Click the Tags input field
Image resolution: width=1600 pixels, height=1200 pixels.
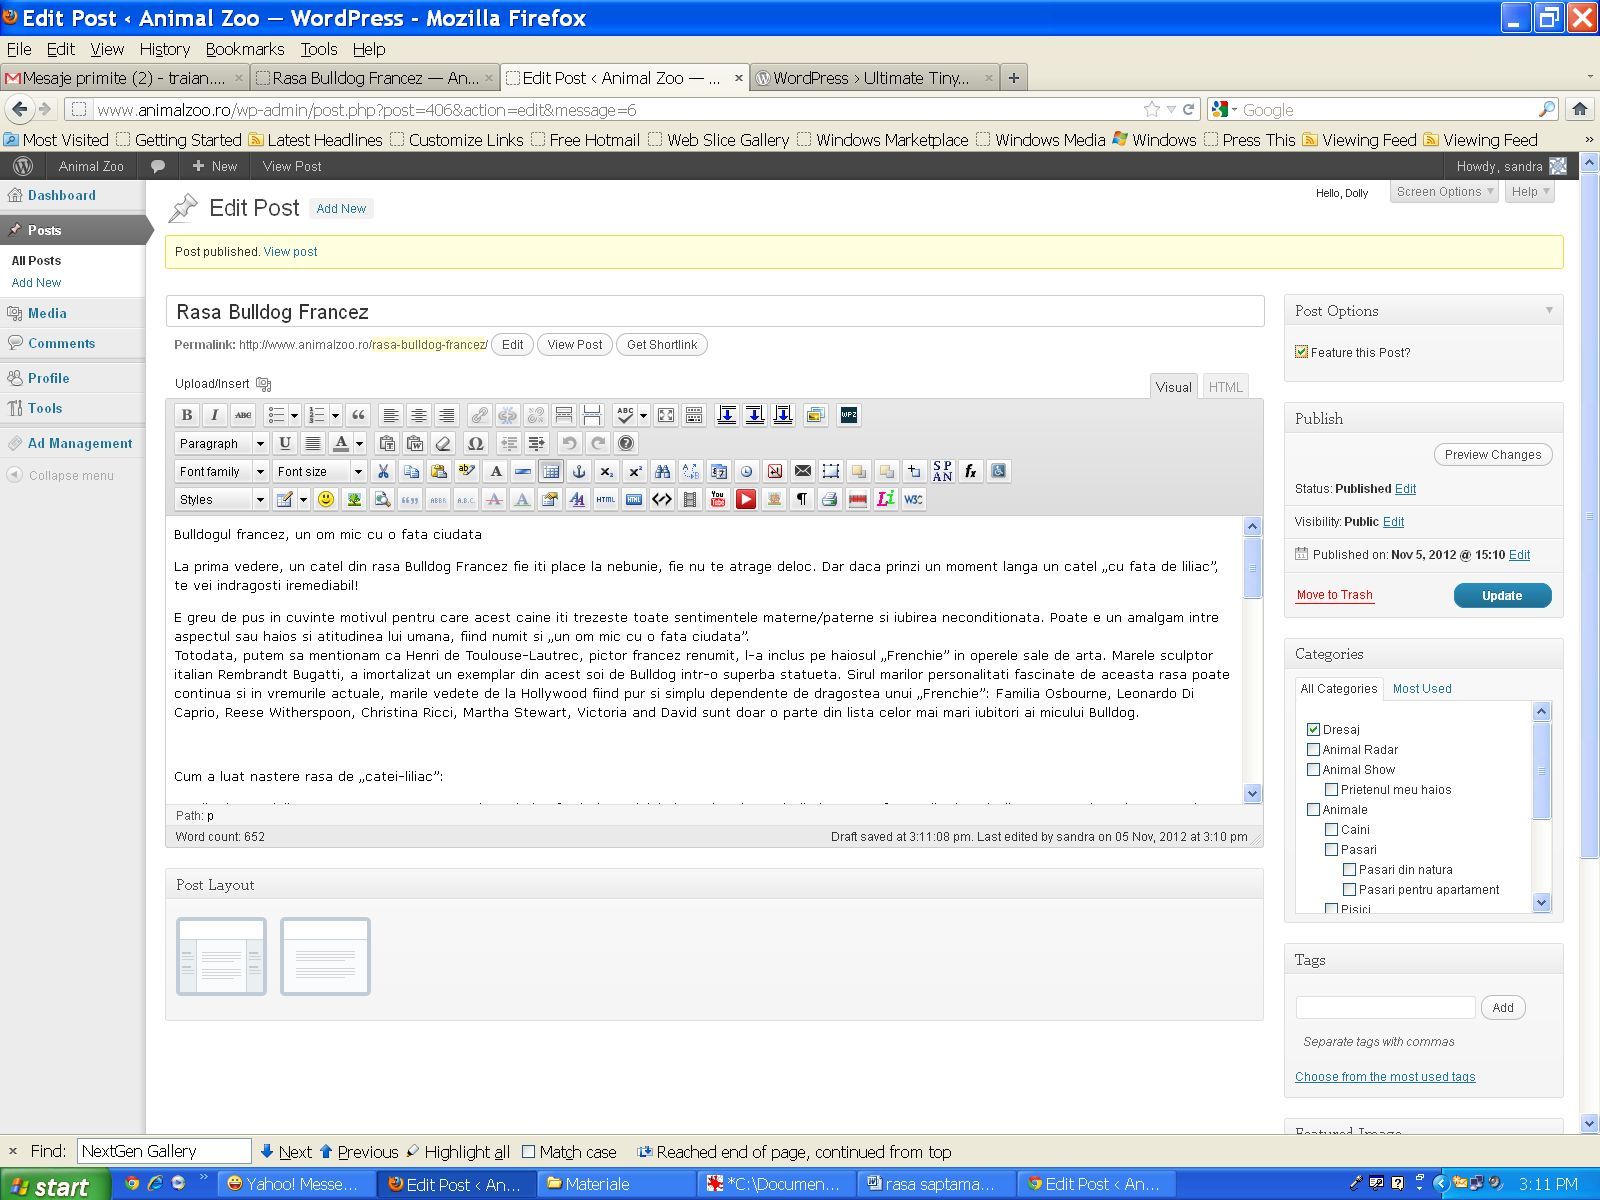pyautogui.click(x=1385, y=1007)
